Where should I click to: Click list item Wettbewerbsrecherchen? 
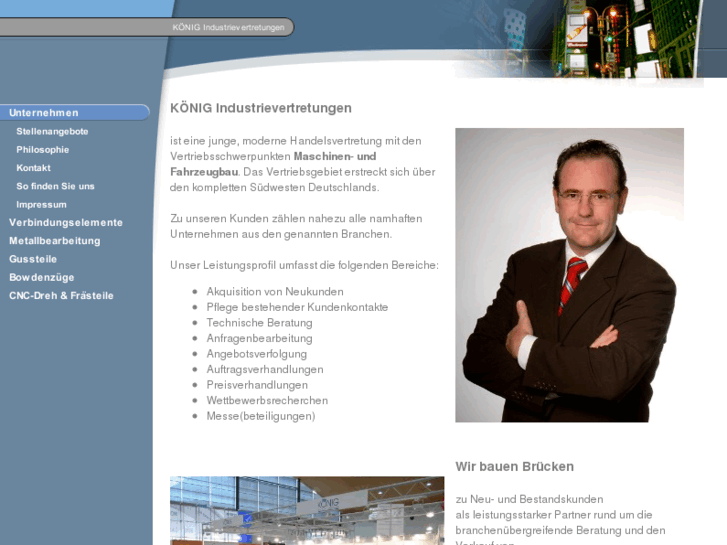tap(267, 400)
